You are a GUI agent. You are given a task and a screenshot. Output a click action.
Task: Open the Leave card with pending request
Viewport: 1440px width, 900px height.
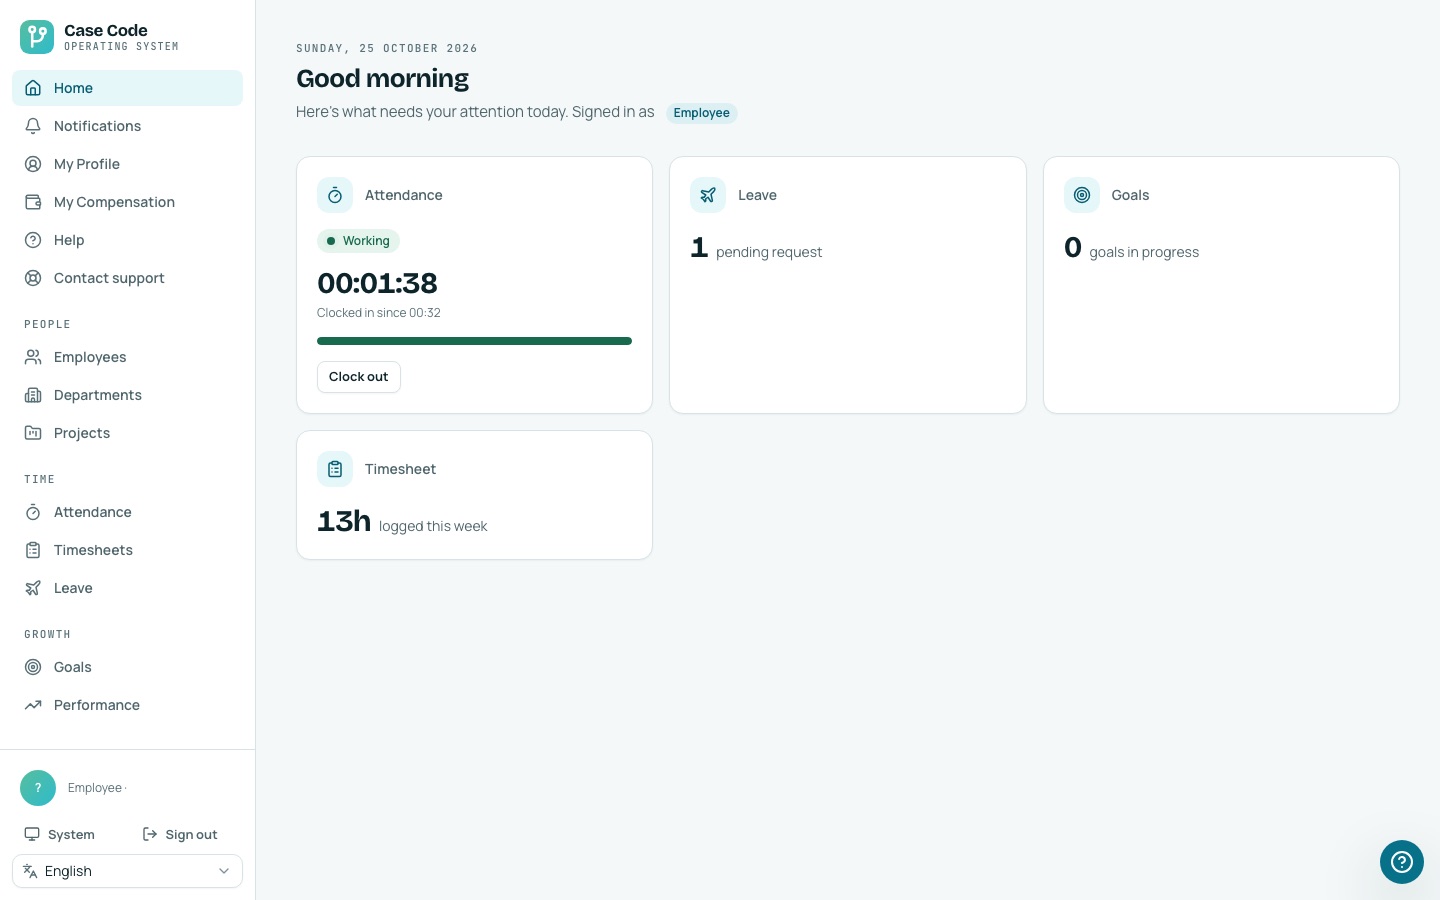point(848,285)
